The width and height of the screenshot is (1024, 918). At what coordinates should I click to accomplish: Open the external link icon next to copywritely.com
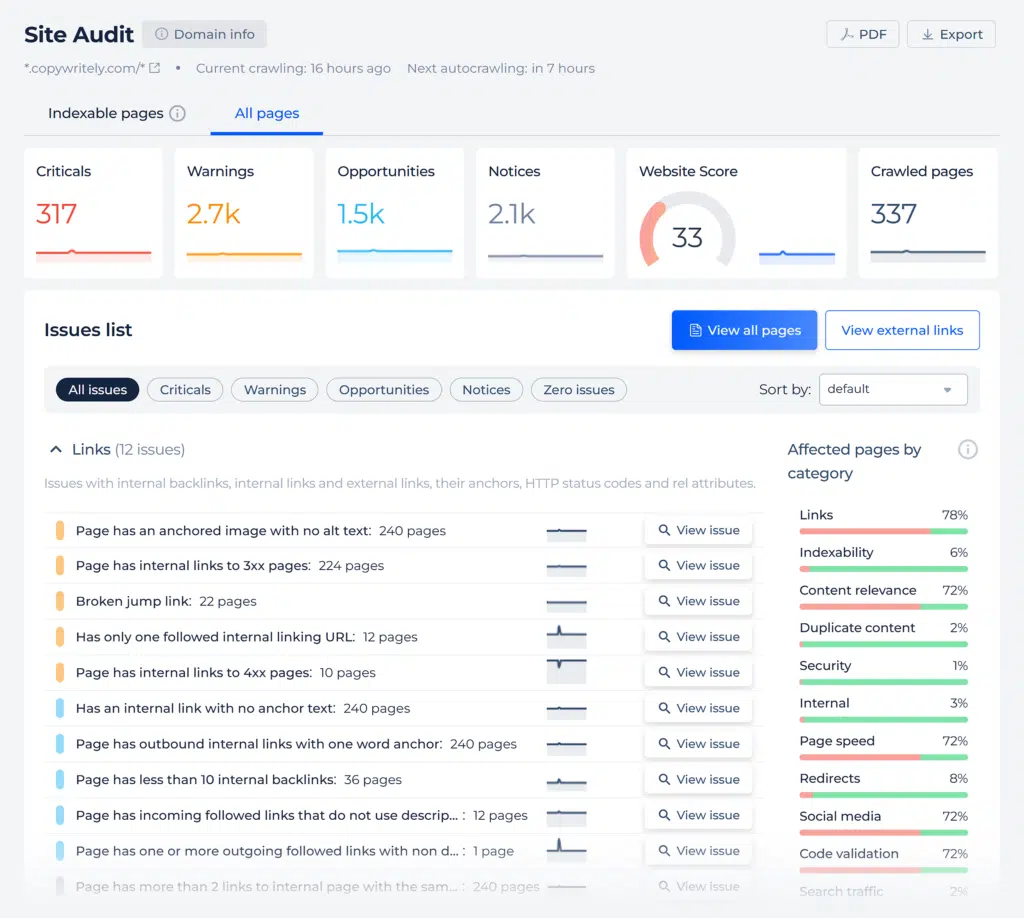[x=154, y=69]
